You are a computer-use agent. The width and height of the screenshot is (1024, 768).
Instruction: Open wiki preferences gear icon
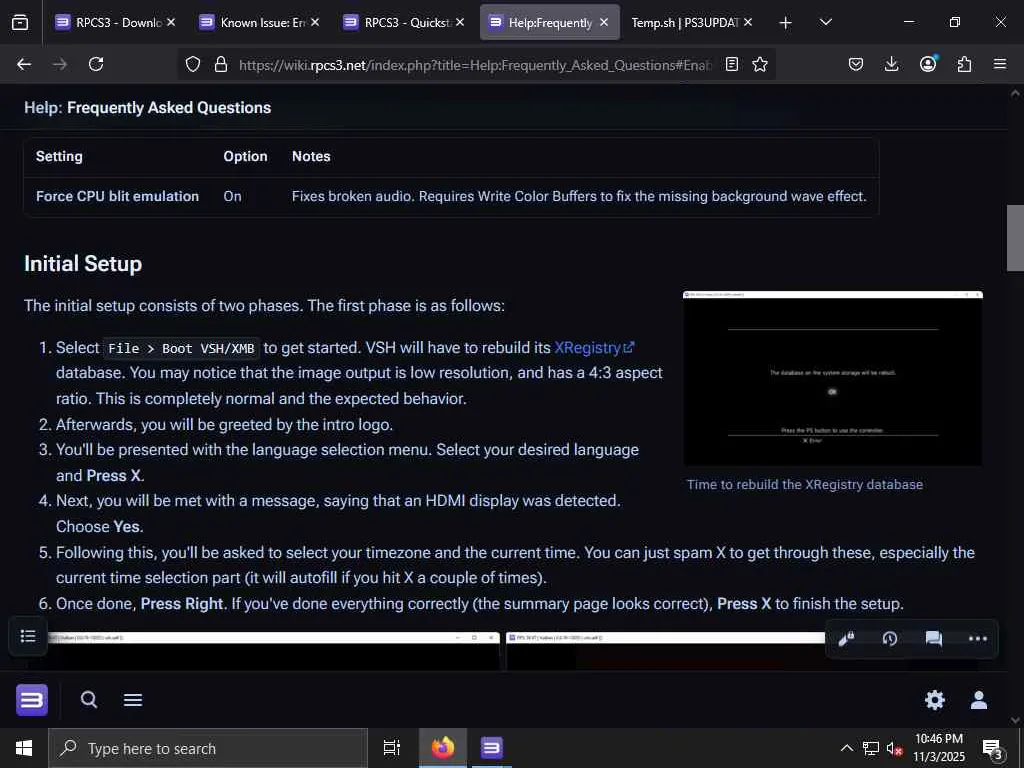pos(935,700)
